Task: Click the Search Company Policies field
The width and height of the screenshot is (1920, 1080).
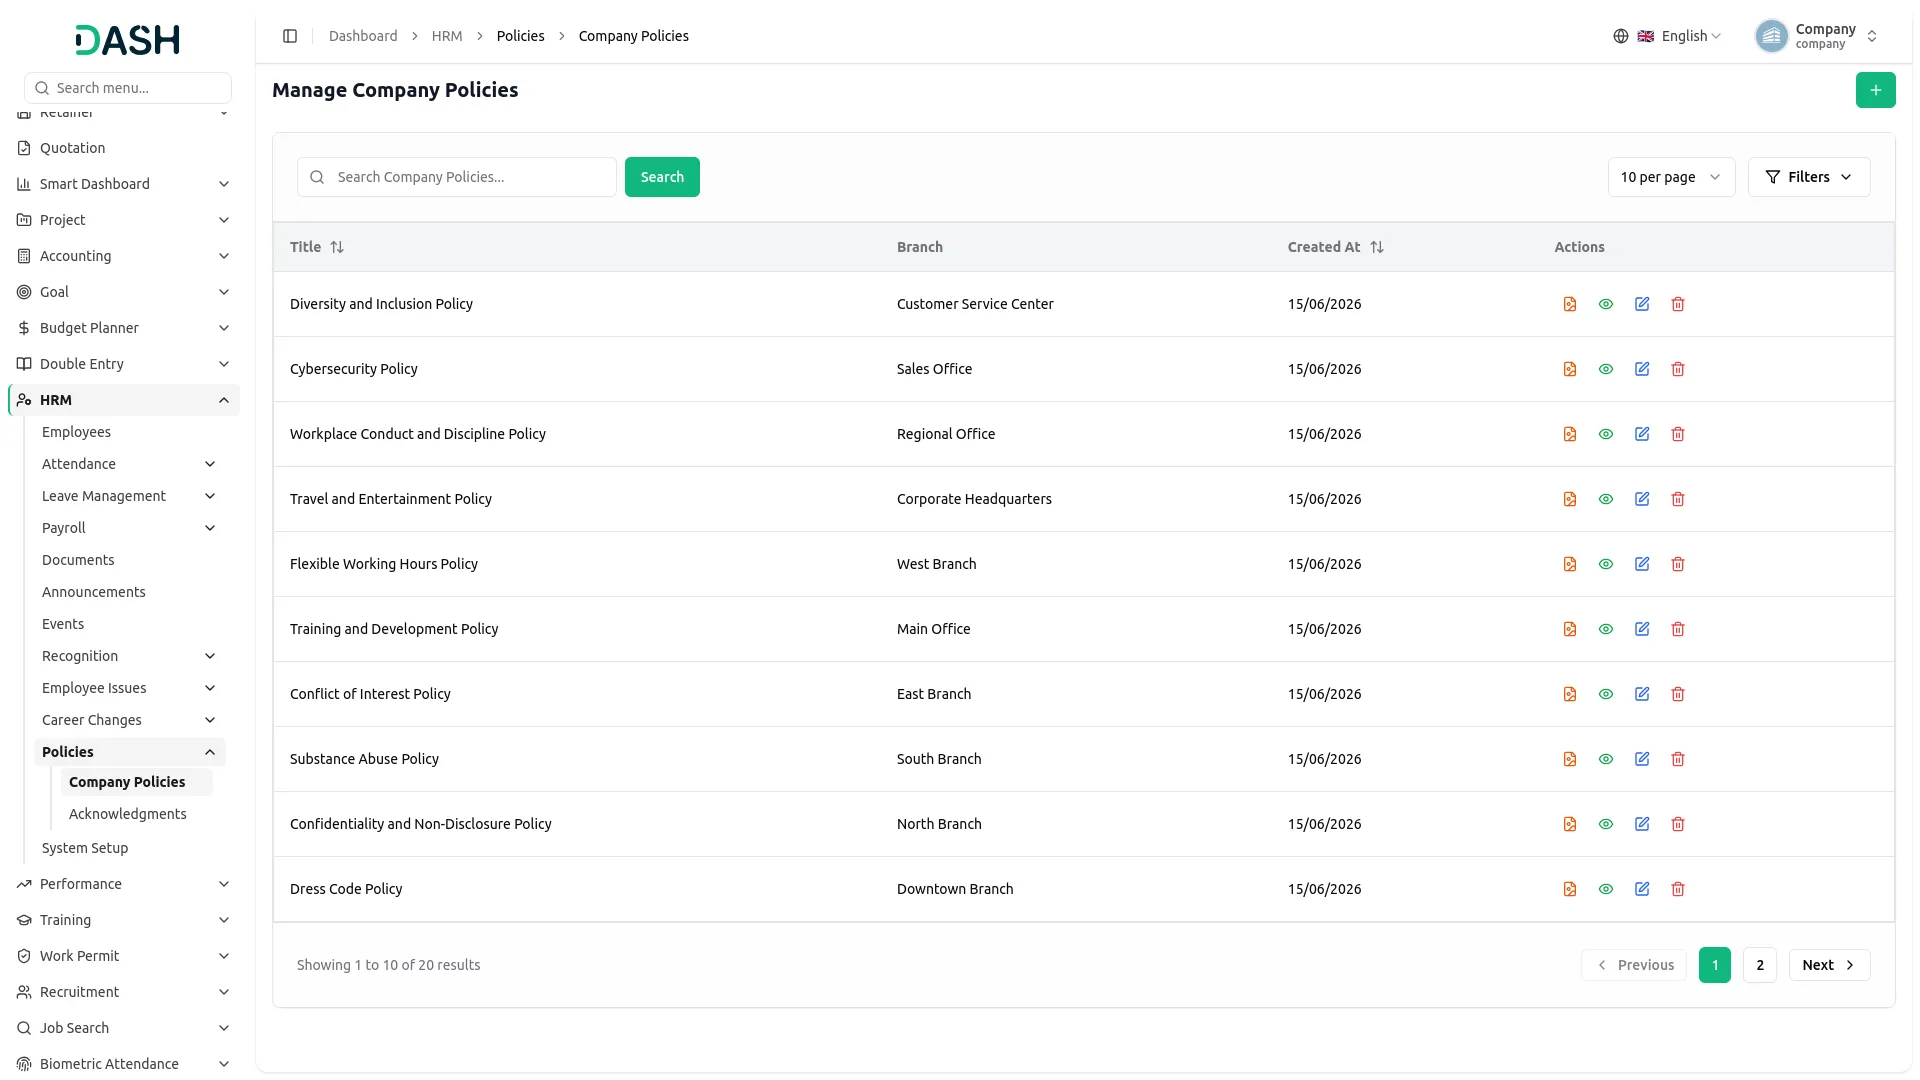Action: (x=457, y=177)
